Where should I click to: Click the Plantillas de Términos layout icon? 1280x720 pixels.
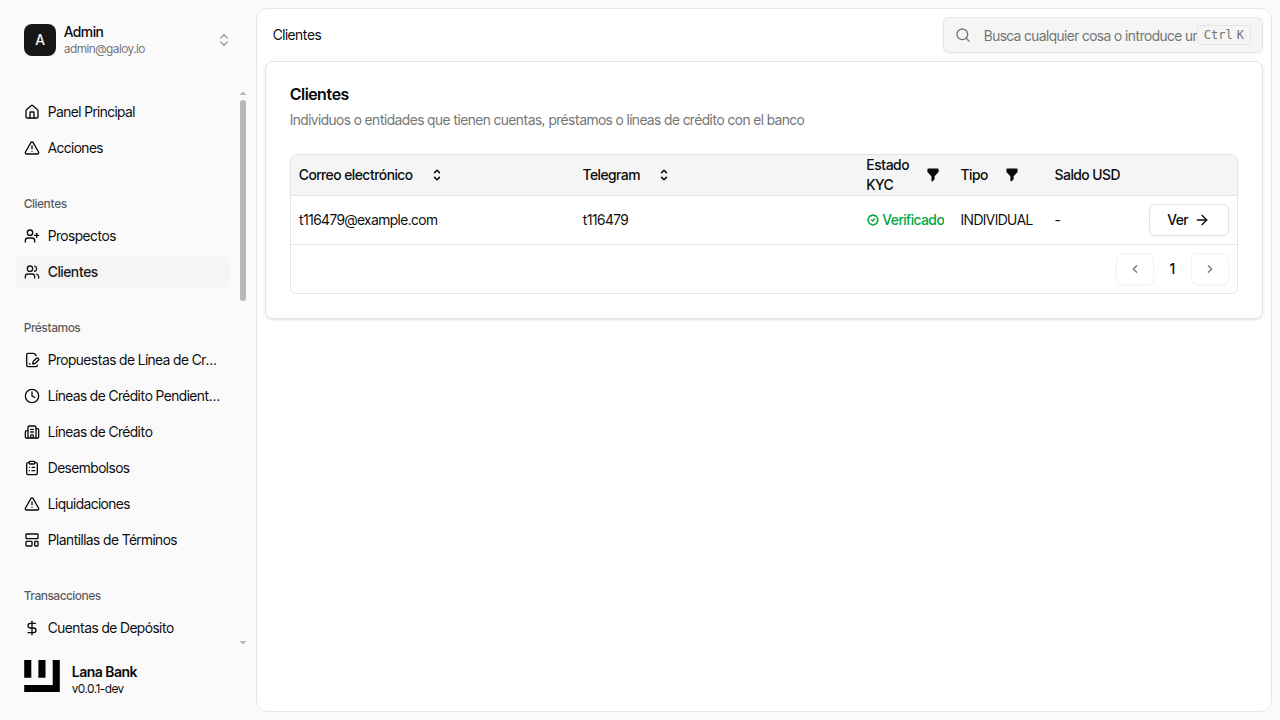32,540
